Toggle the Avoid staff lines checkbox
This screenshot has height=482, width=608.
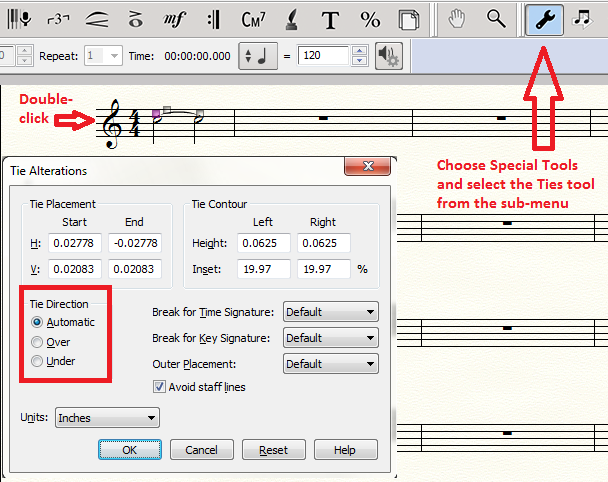[159, 387]
